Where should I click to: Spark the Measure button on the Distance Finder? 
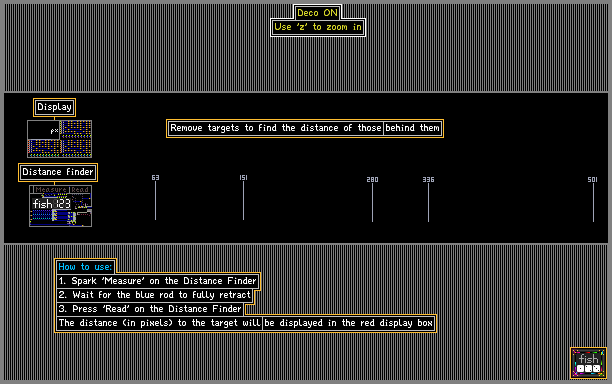pos(51,190)
